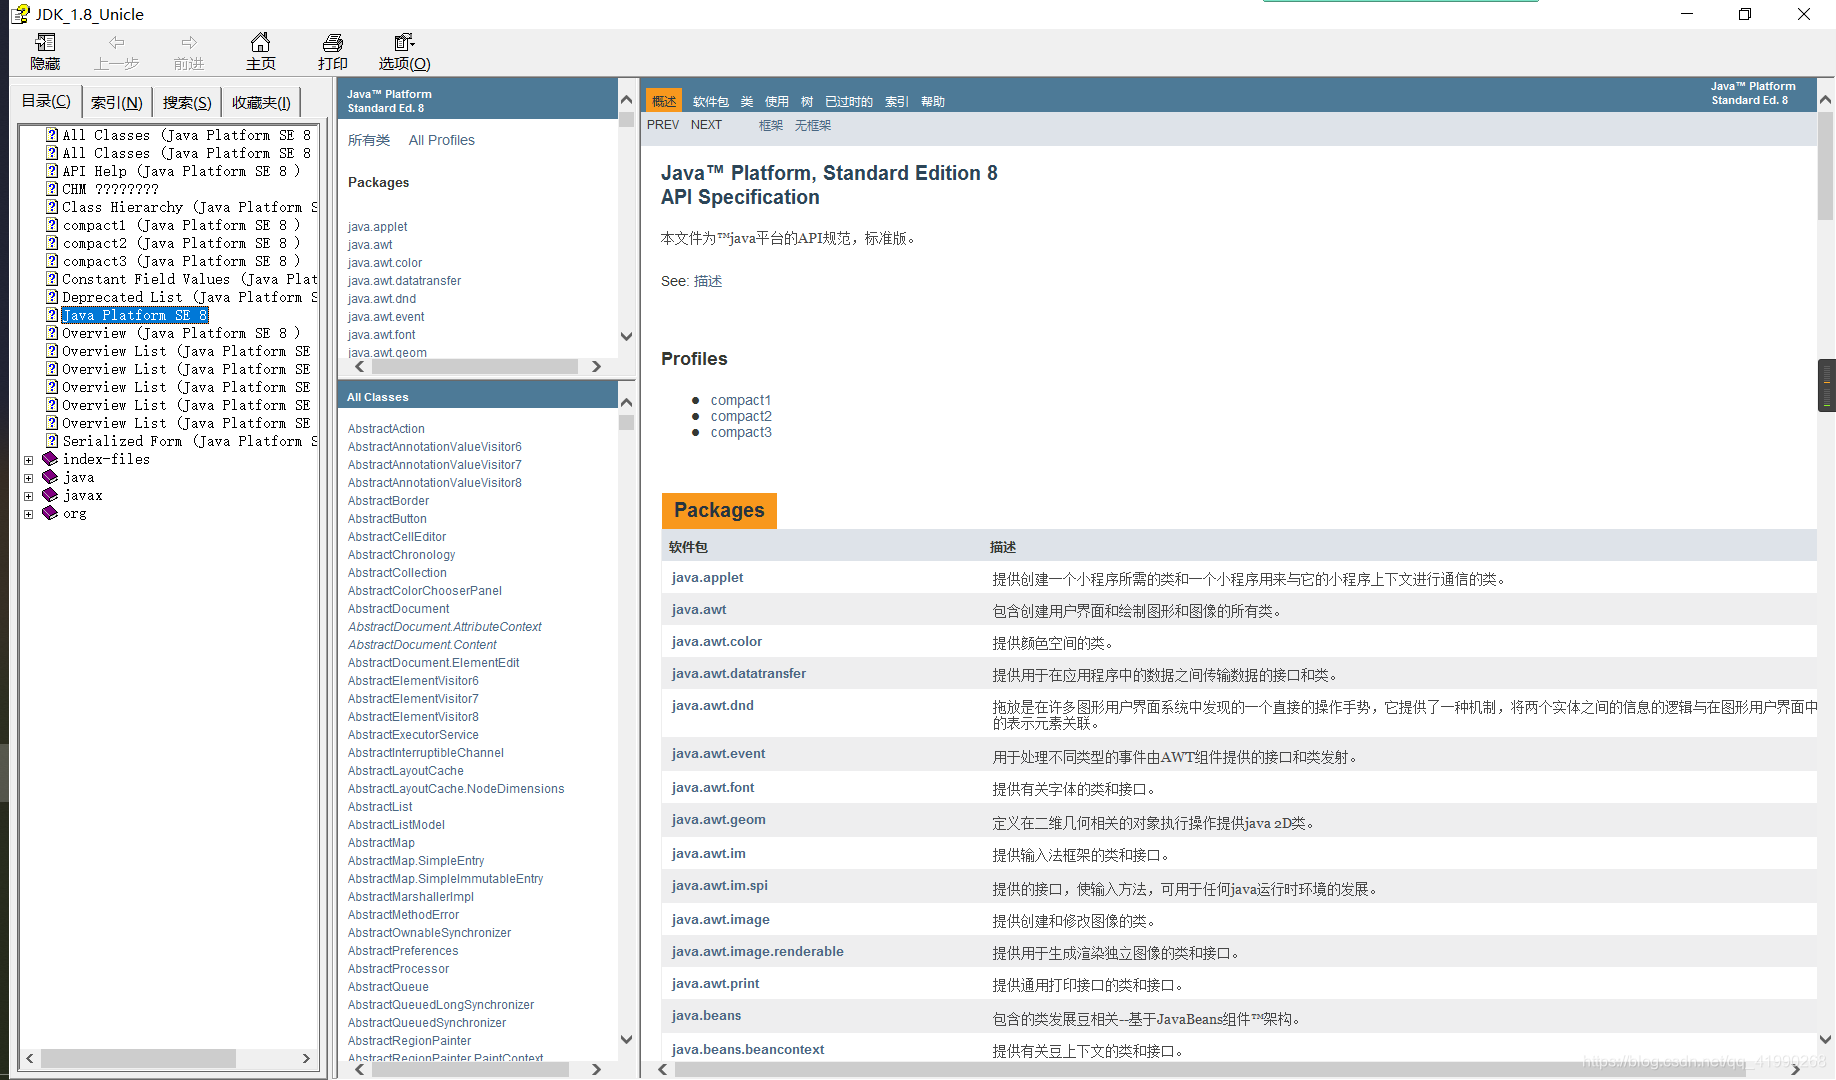This screenshot has height=1080, width=1836.
Task: Expand the org tree node
Action: (x=29, y=514)
